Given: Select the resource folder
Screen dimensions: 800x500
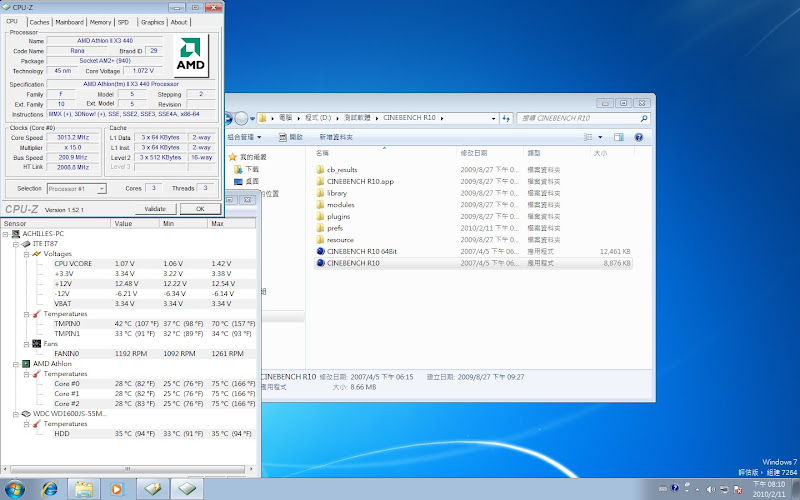Looking at the screenshot, I should [340, 240].
